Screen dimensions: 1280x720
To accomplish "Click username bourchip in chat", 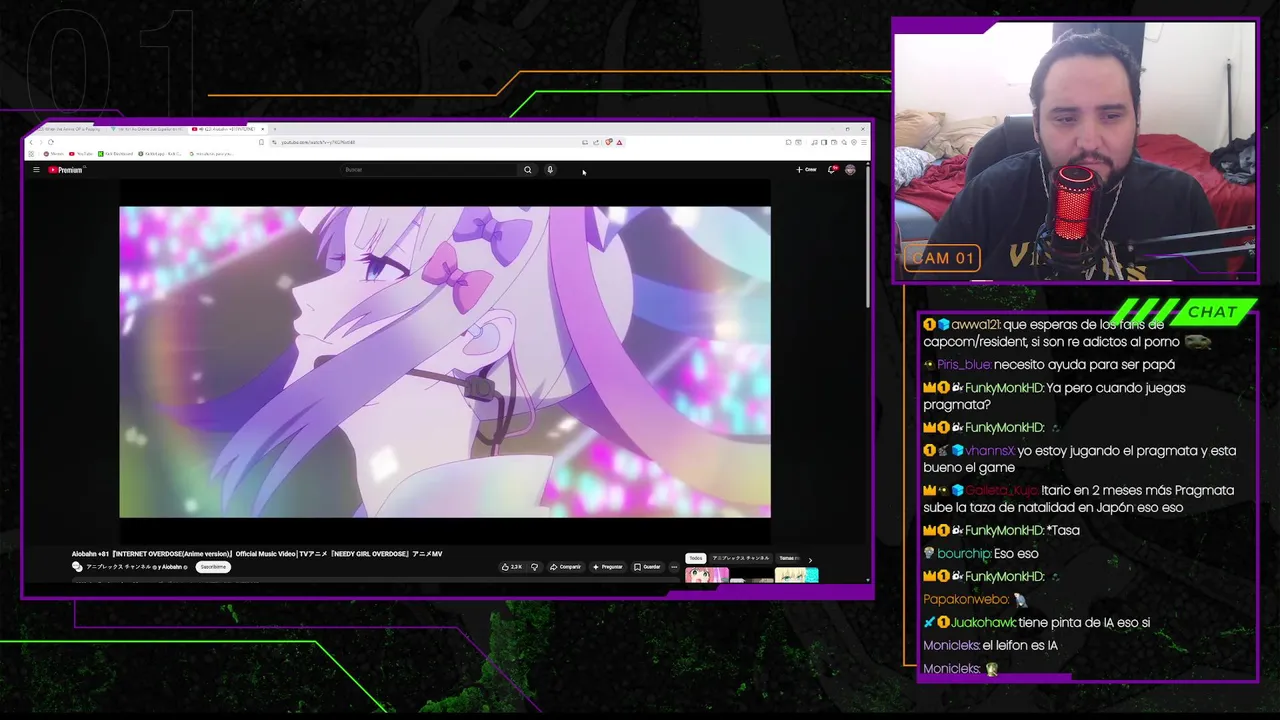I will (x=963, y=554).
